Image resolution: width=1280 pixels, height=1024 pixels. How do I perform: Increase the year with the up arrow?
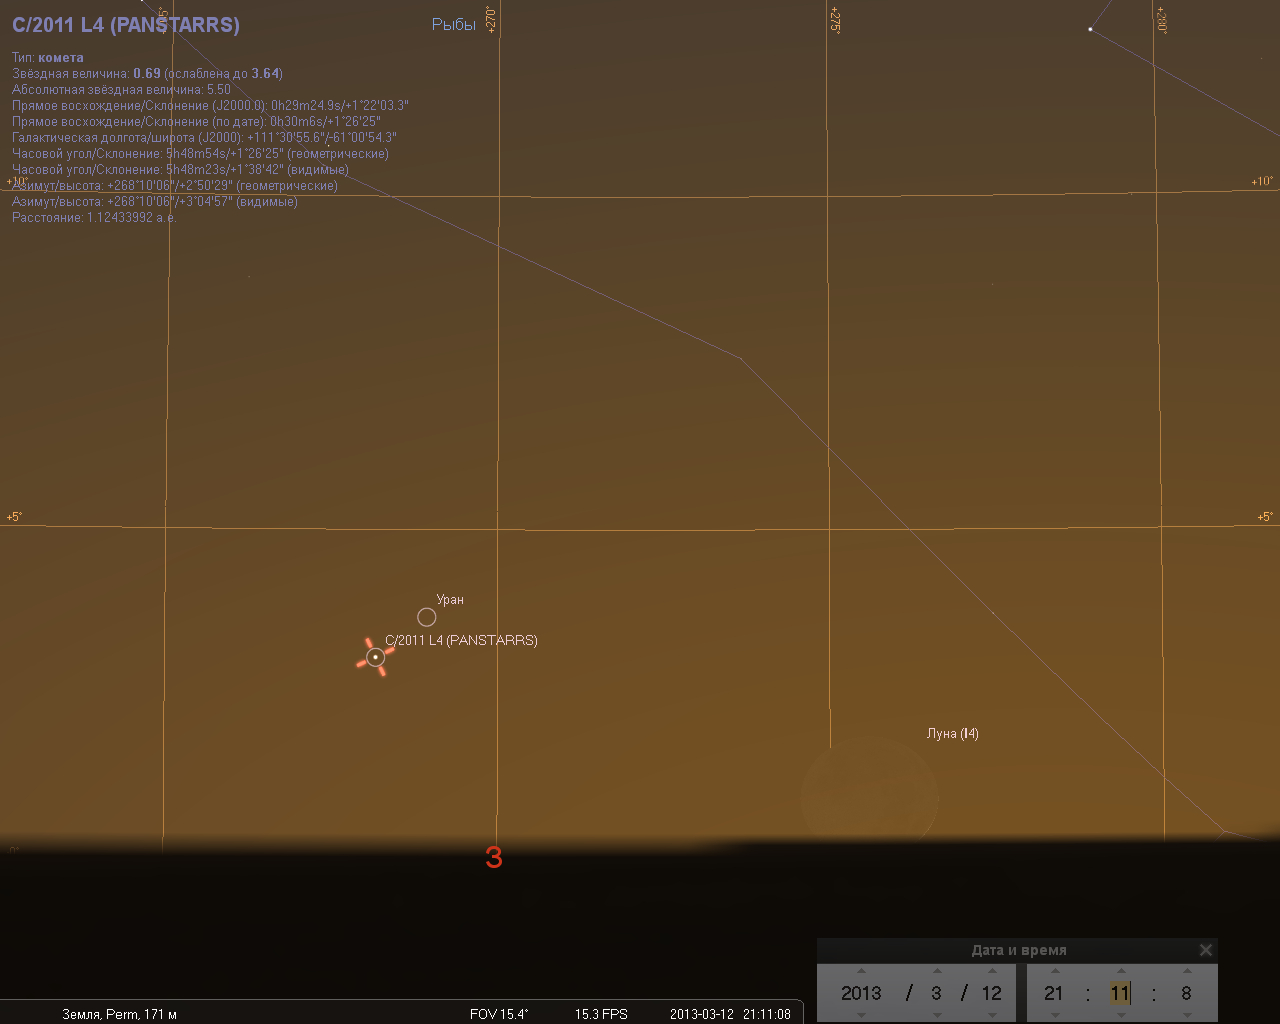[x=861, y=971]
